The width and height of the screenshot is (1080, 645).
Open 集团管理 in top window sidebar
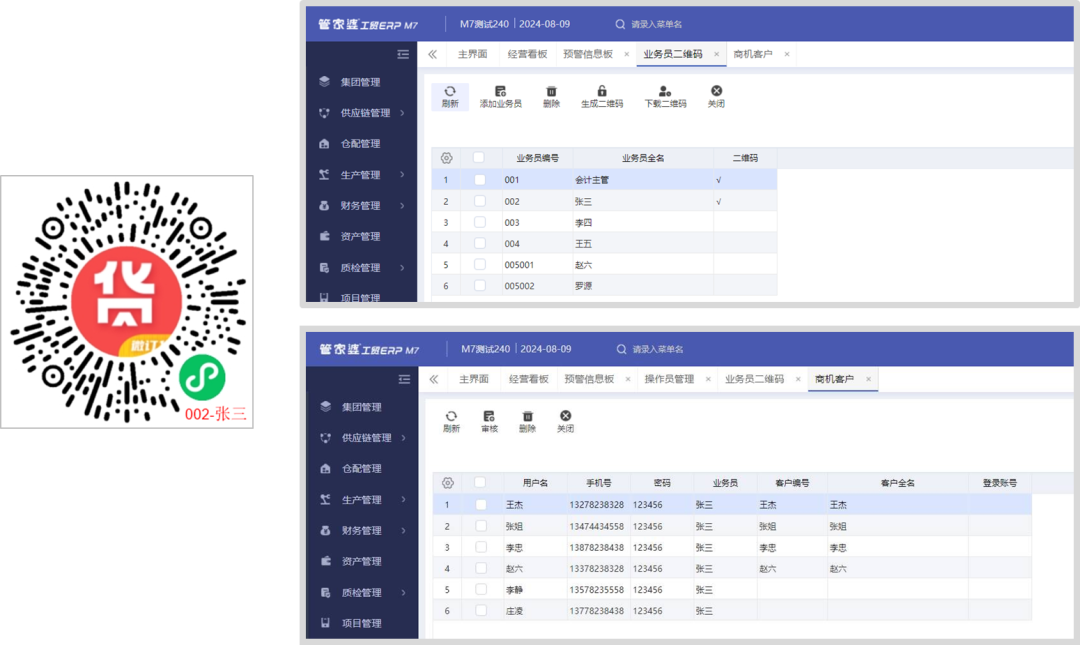(x=361, y=82)
